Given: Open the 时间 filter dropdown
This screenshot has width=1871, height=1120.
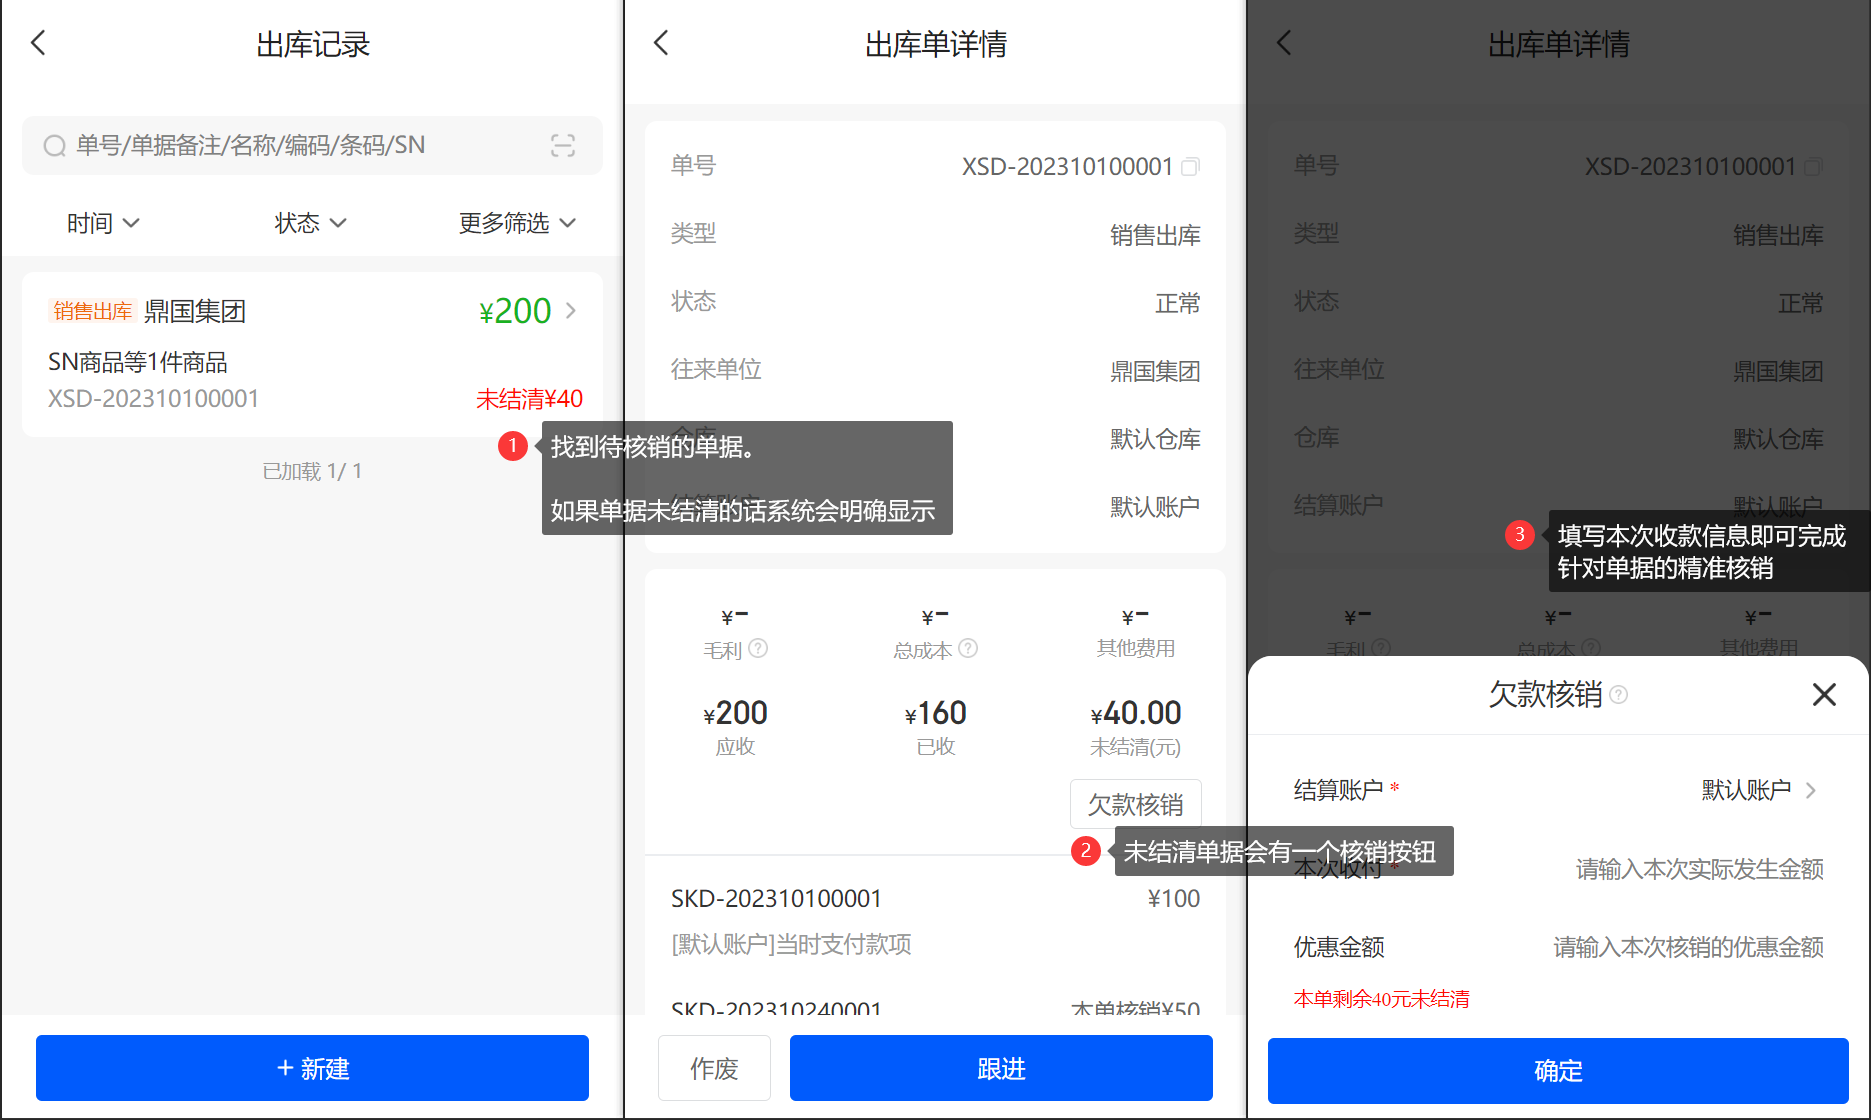Looking at the screenshot, I should pos(102,223).
